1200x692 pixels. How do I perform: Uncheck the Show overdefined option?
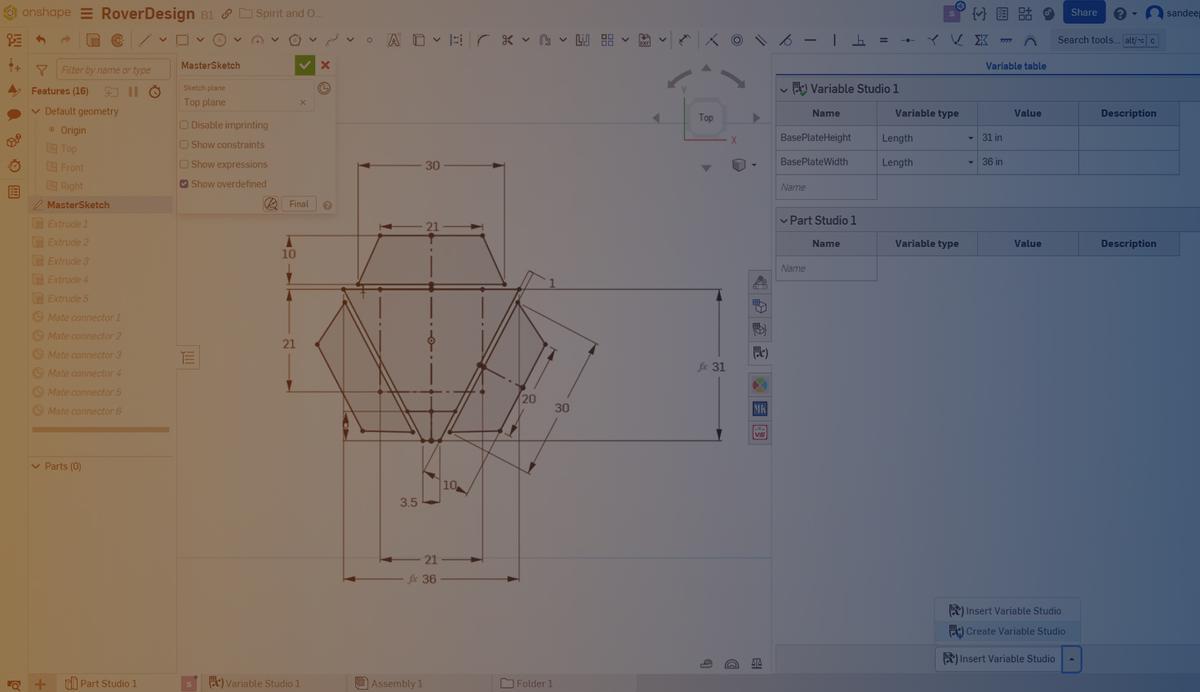183,183
